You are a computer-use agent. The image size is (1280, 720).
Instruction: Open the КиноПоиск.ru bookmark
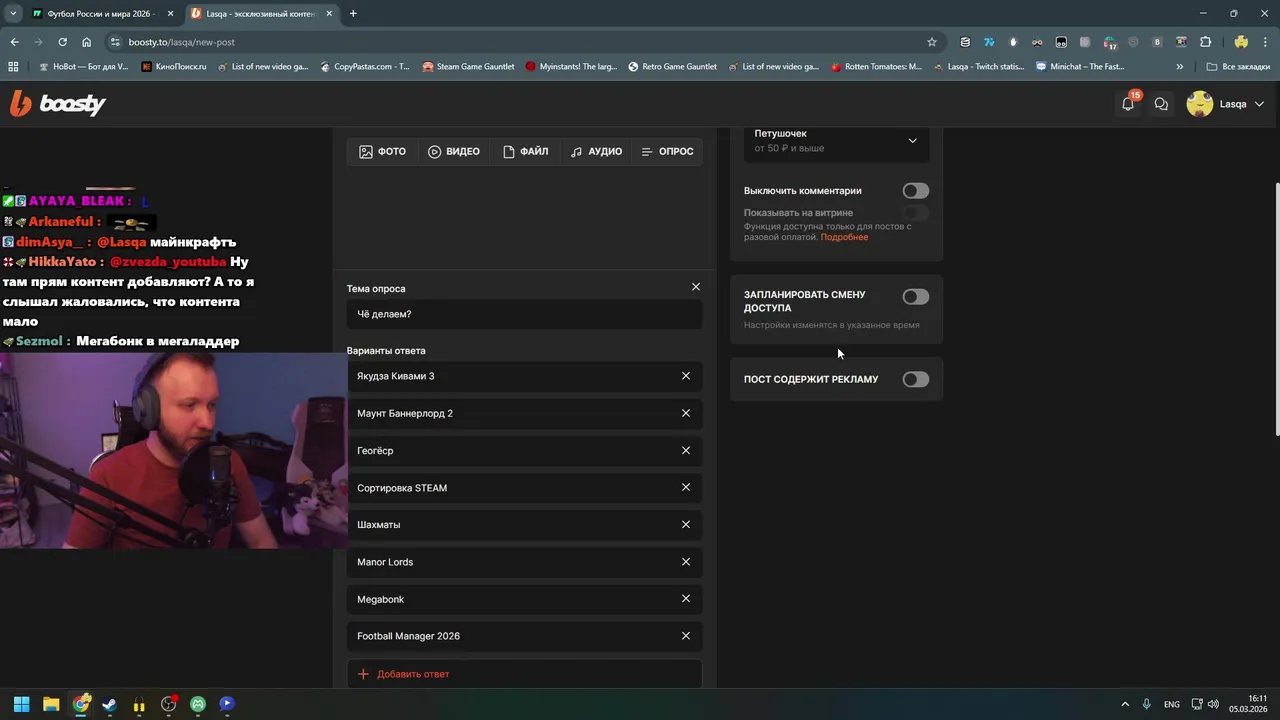pos(174,67)
